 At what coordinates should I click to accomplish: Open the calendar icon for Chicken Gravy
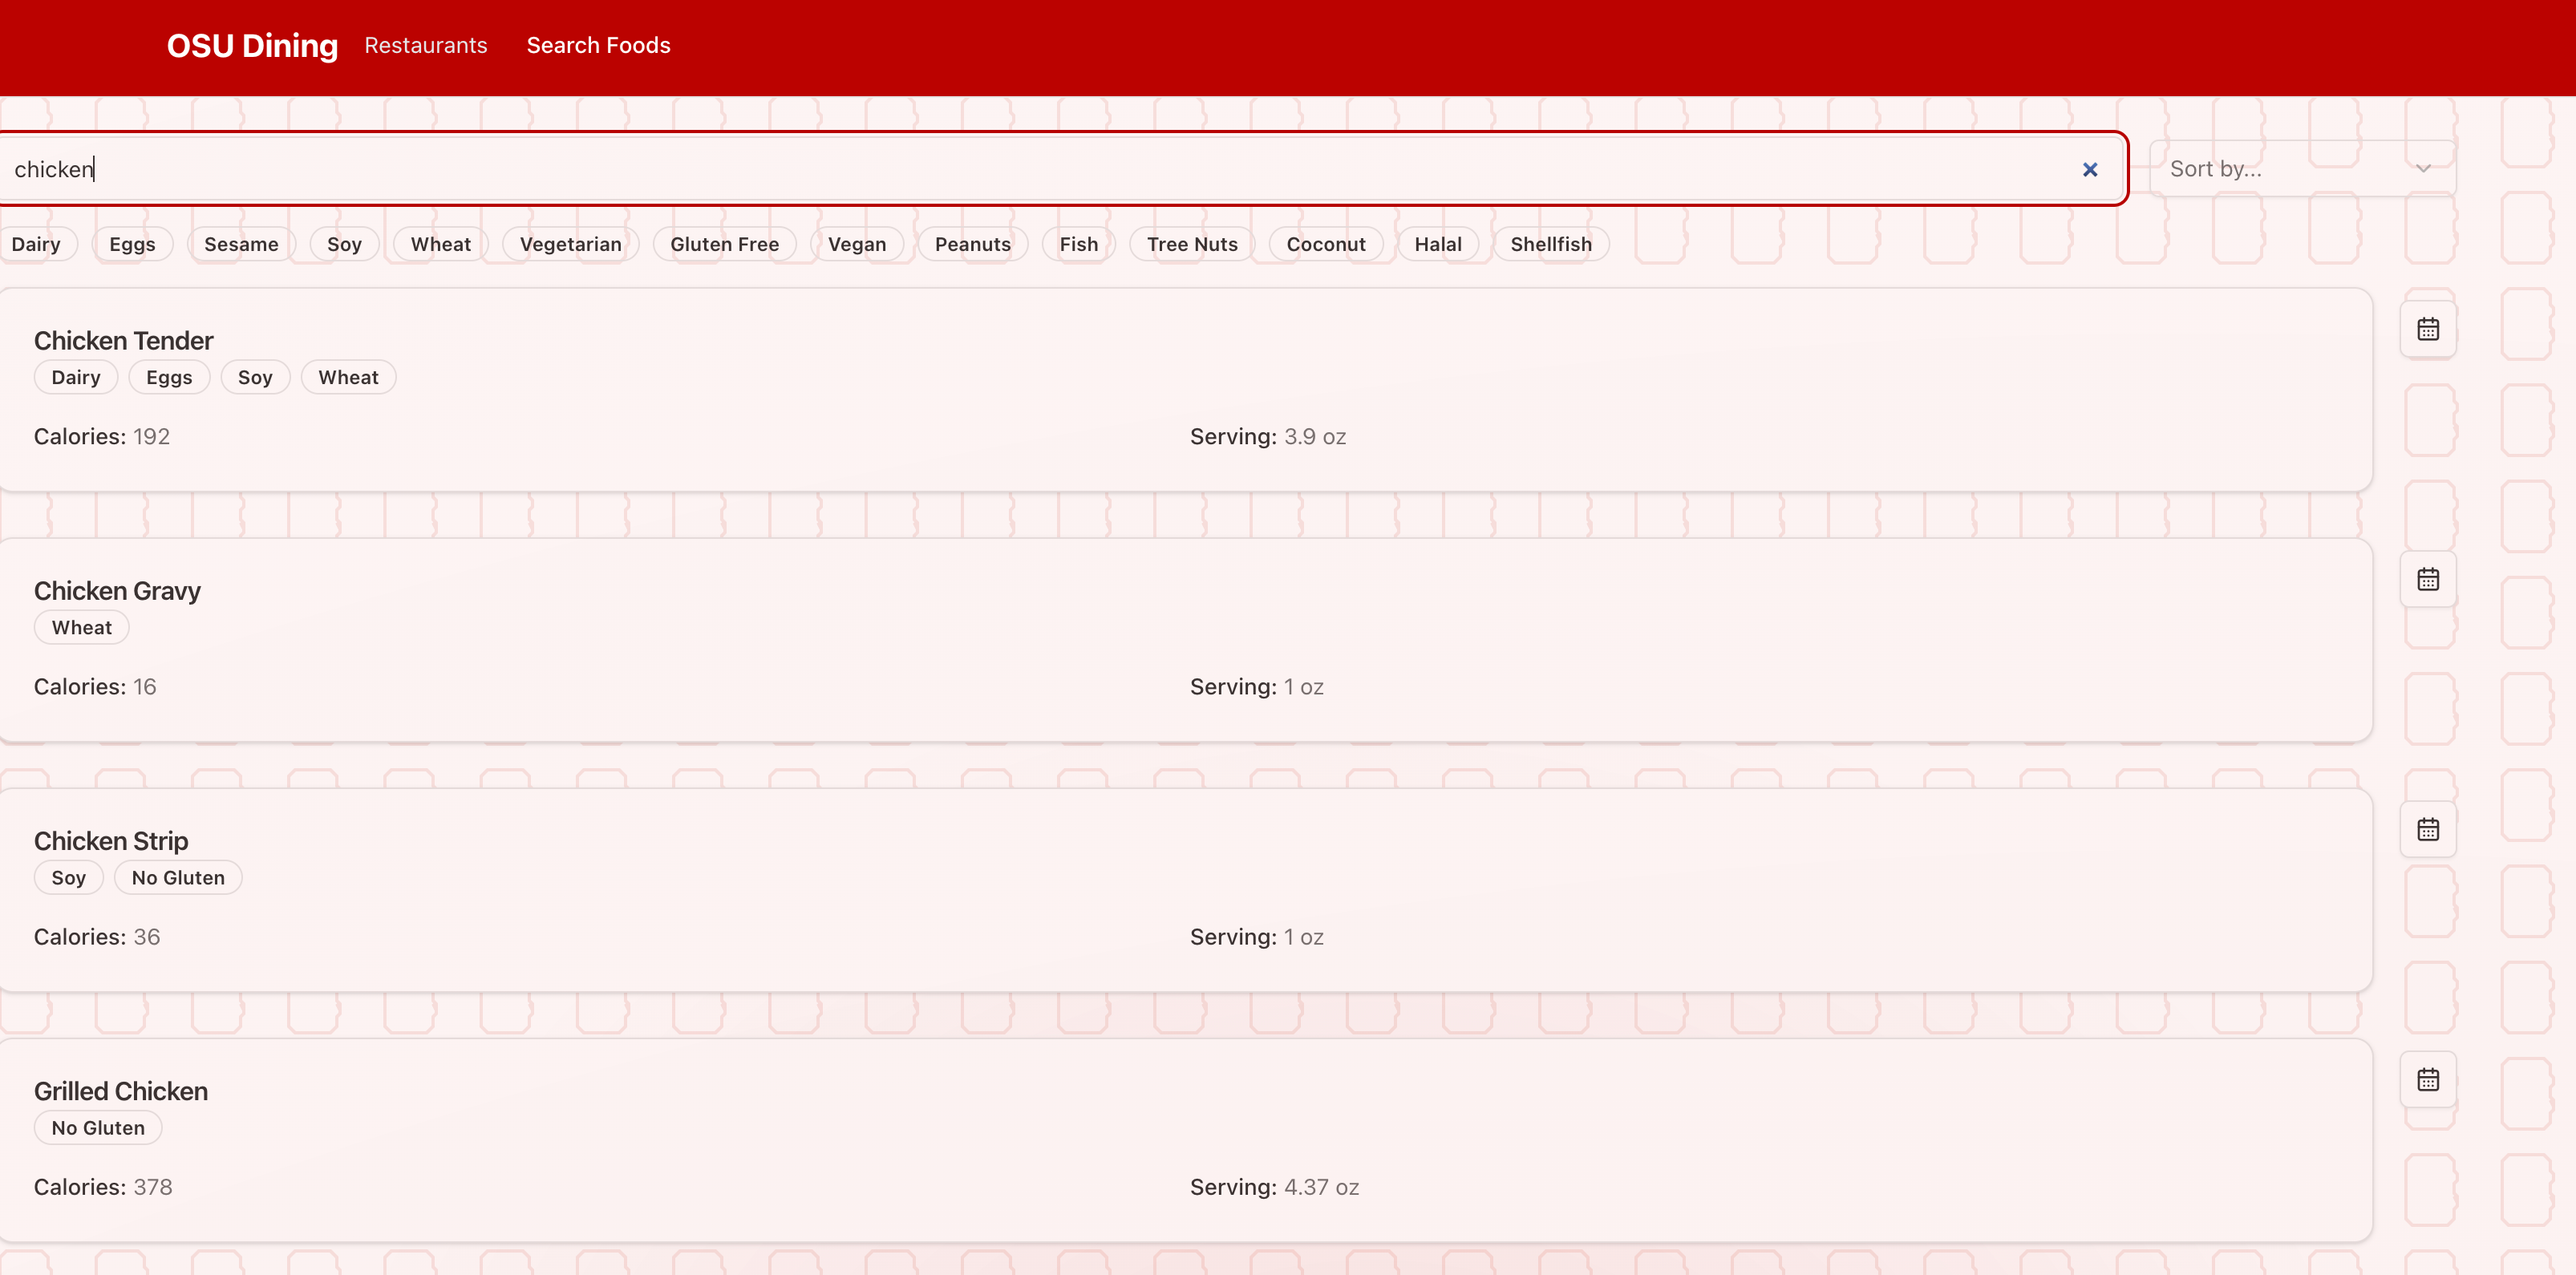pos(2429,578)
